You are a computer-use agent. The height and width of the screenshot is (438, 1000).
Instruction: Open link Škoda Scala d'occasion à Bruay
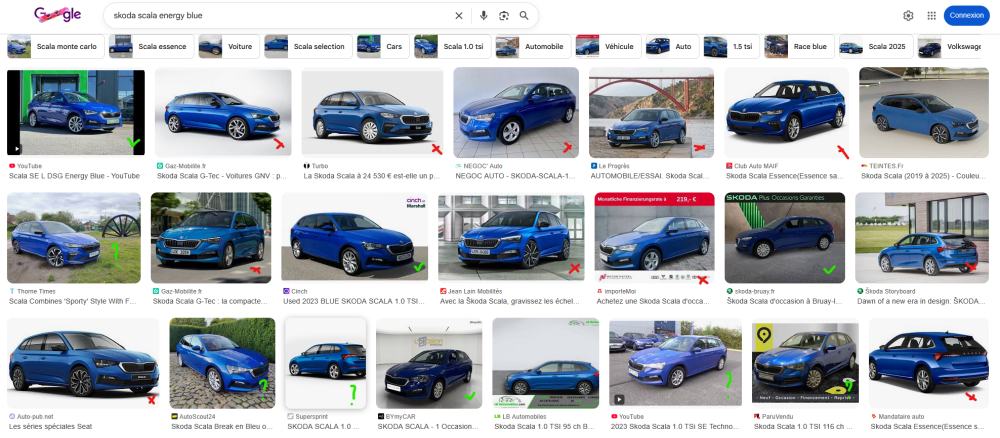click(x=784, y=302)
